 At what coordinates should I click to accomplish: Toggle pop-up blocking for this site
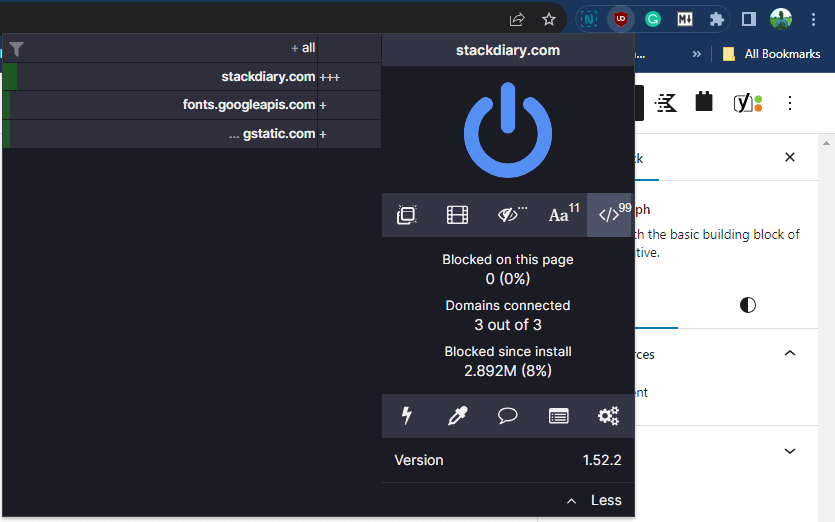pos(406,215)
